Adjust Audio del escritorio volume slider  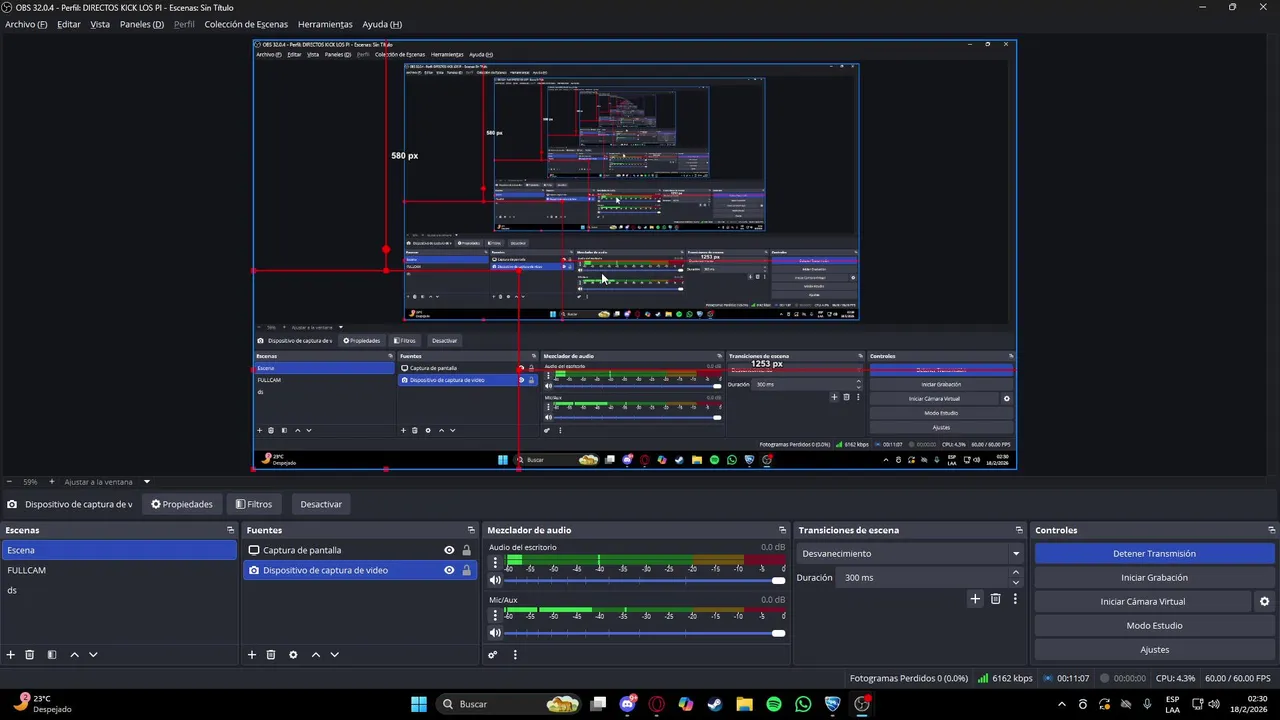click(646, 580)
